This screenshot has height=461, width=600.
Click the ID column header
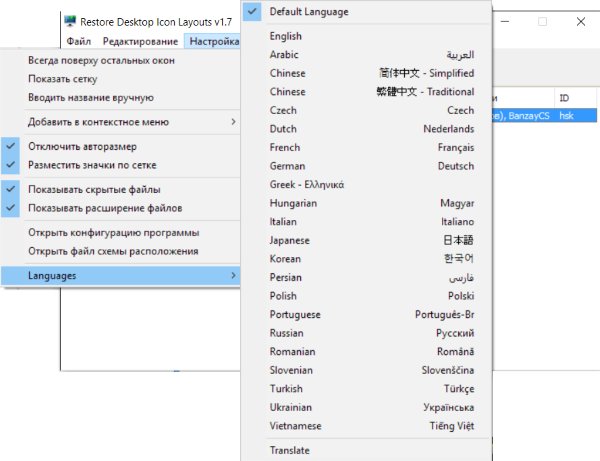coord(564,98)
